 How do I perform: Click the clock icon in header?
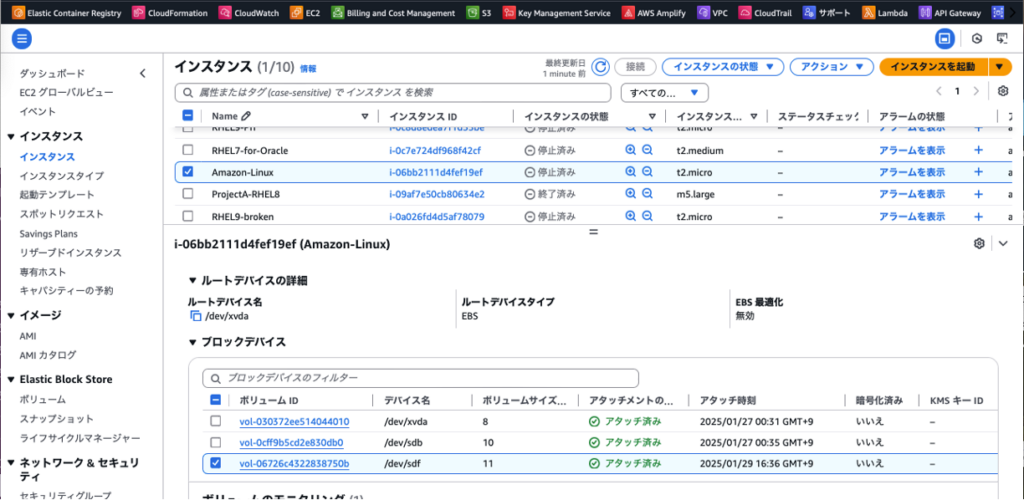click(x=977, y=39)
